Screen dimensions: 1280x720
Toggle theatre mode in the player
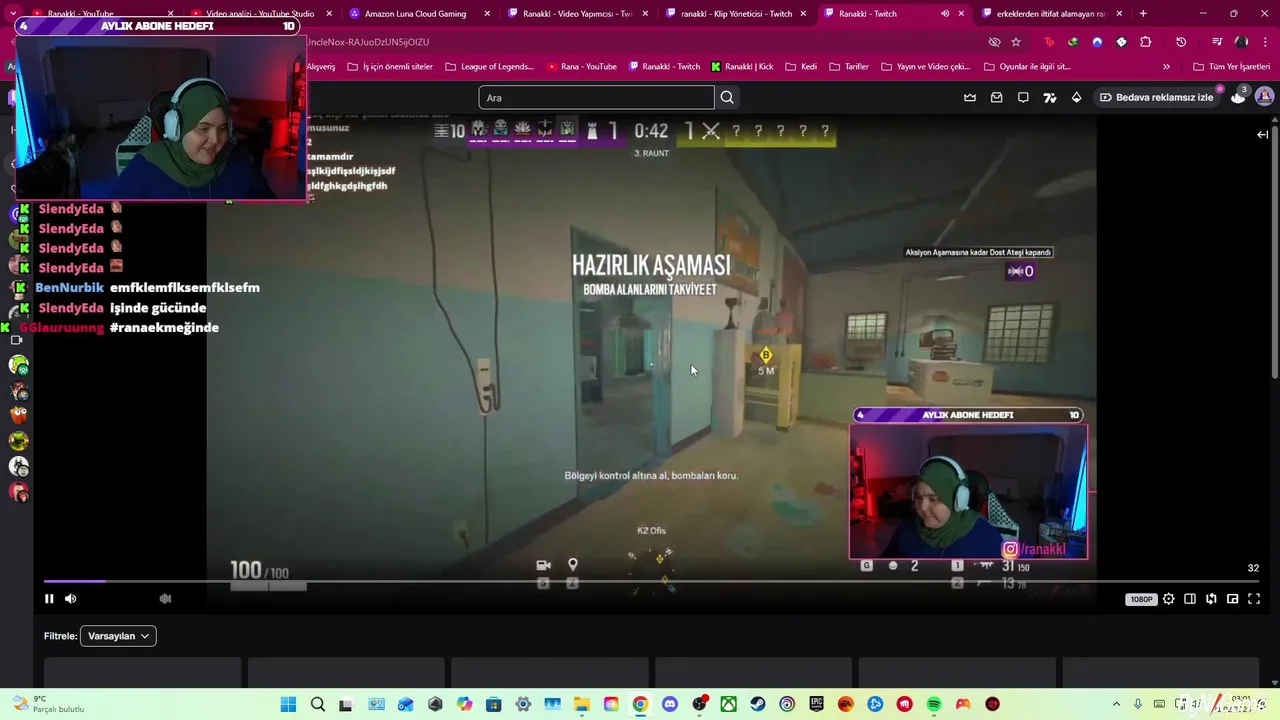tap(1190, 599)
